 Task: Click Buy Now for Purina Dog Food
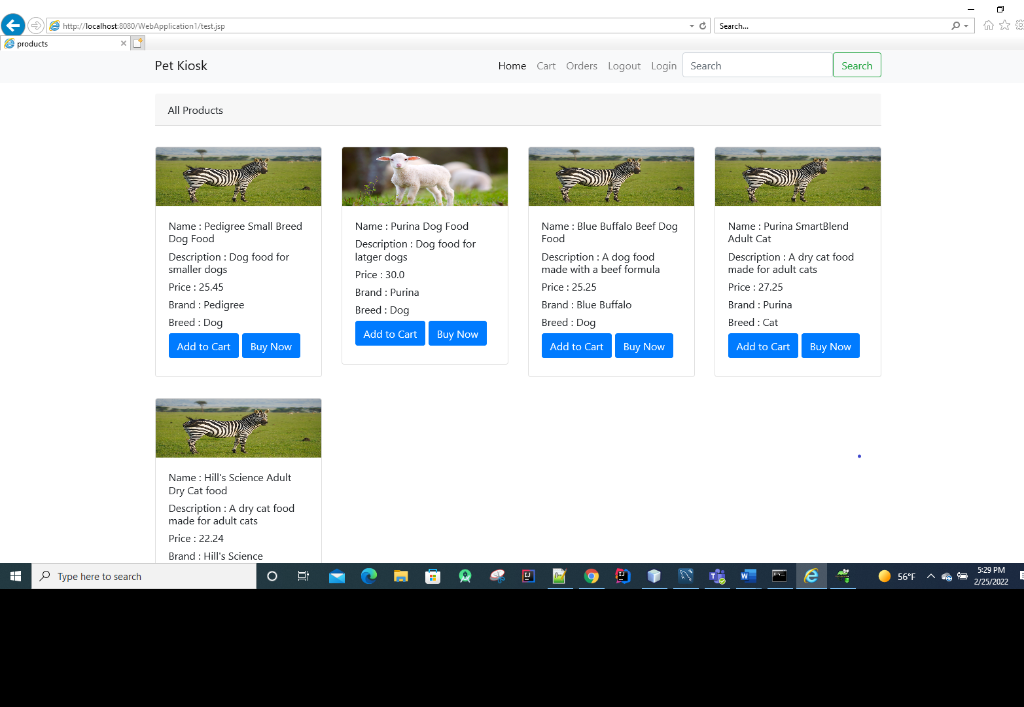[458, 334]
